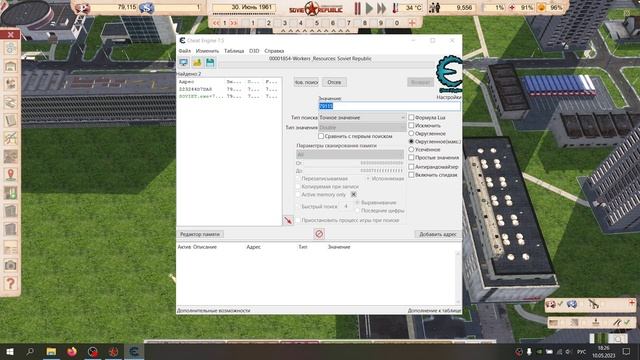Image resolution: width=640 pixels, height=360 pixels.
Task: Toggle the Простые значения checkbox
Action: pyautogui.click(x=411, y=157)
